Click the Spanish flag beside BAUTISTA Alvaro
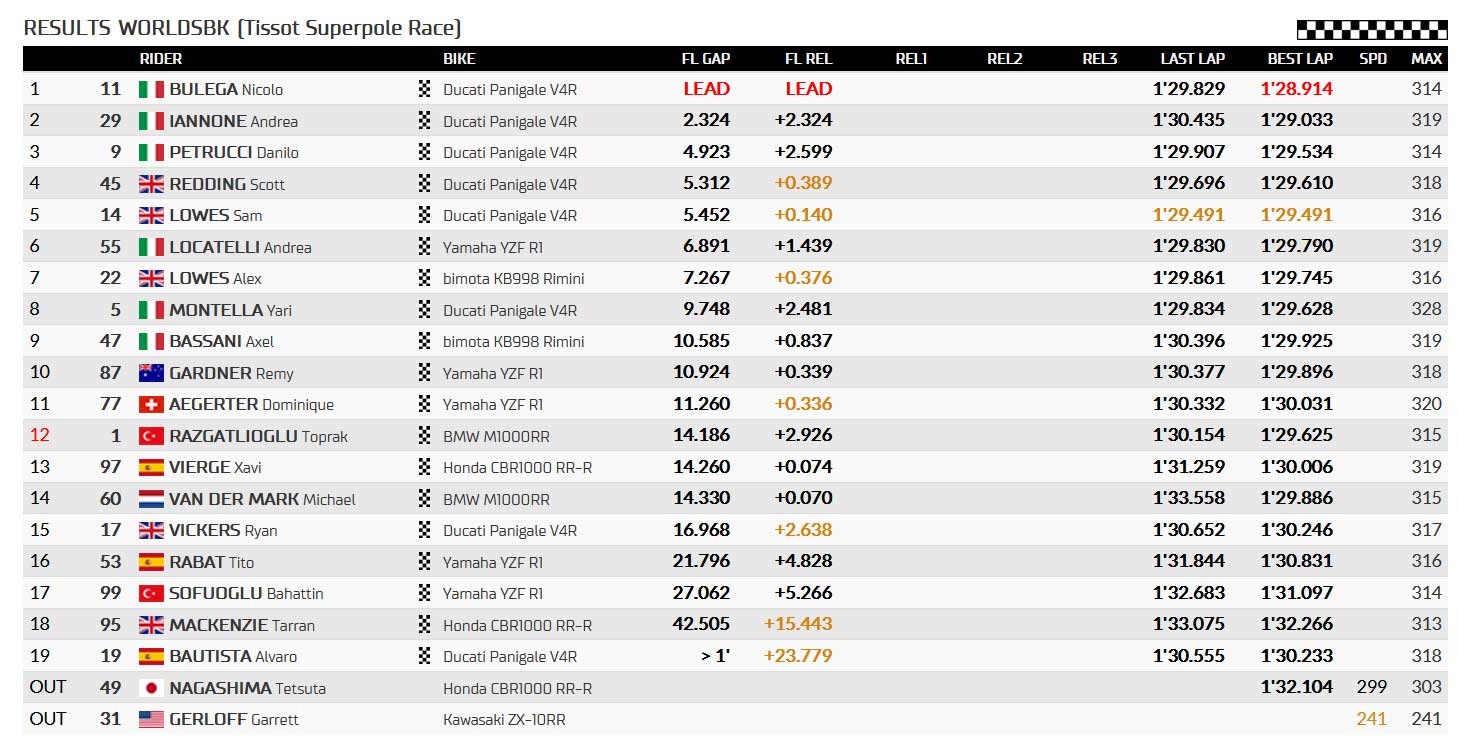This screenshot has height=746, width=1458. pyautogui.click(x=150, y=656)
